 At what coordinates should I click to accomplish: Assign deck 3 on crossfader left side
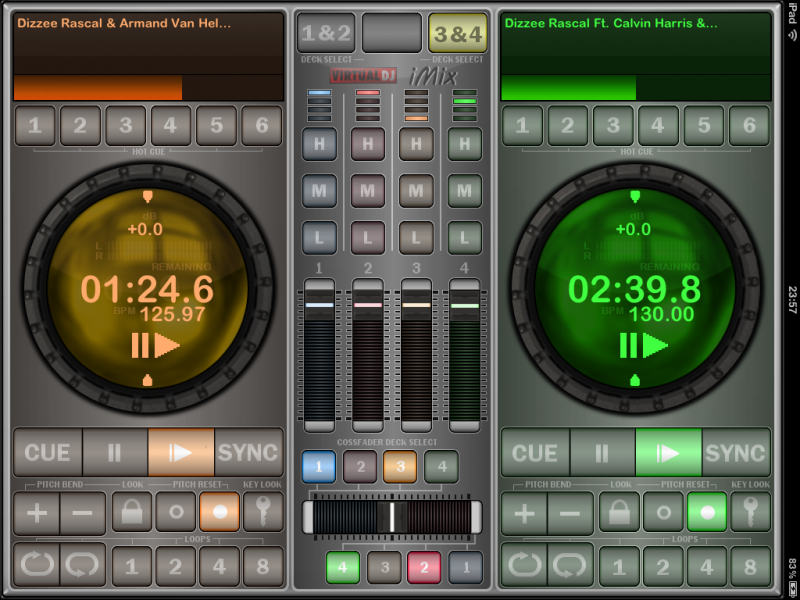pos(400,466)
